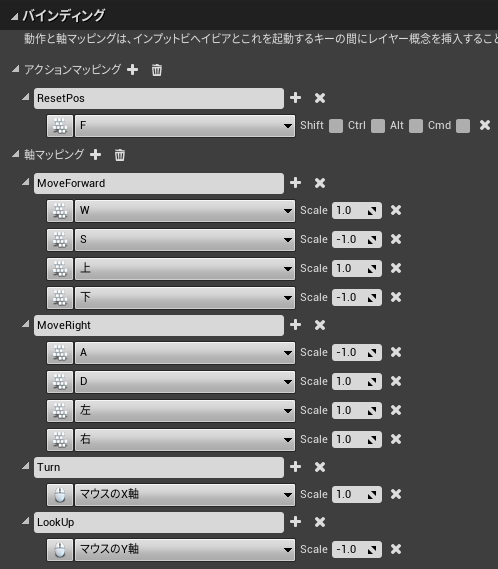498x569 pixels.
Task: Remove the LookUp axis mapping
Action: 320,522
